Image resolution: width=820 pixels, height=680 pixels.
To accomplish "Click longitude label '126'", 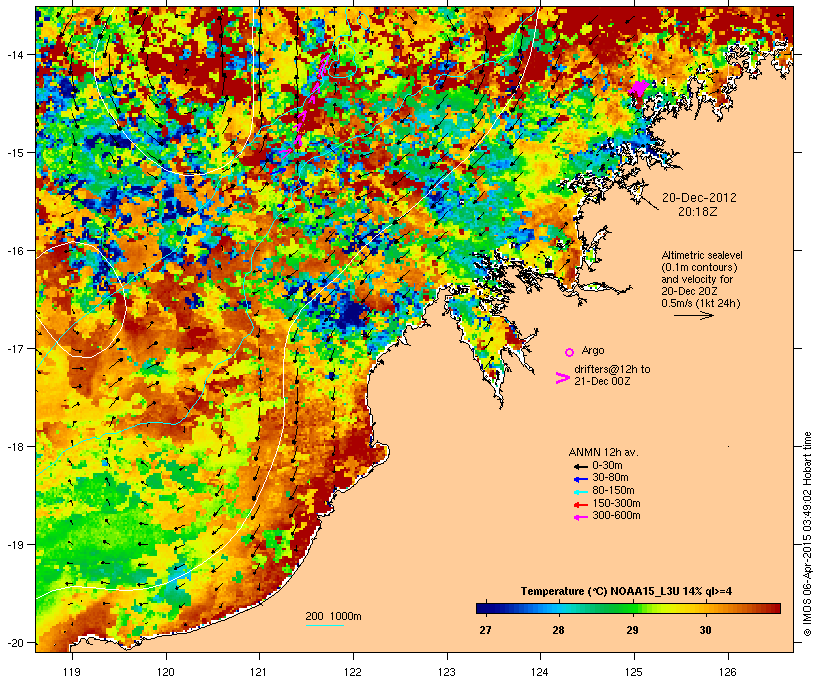I will click(728, 672).
